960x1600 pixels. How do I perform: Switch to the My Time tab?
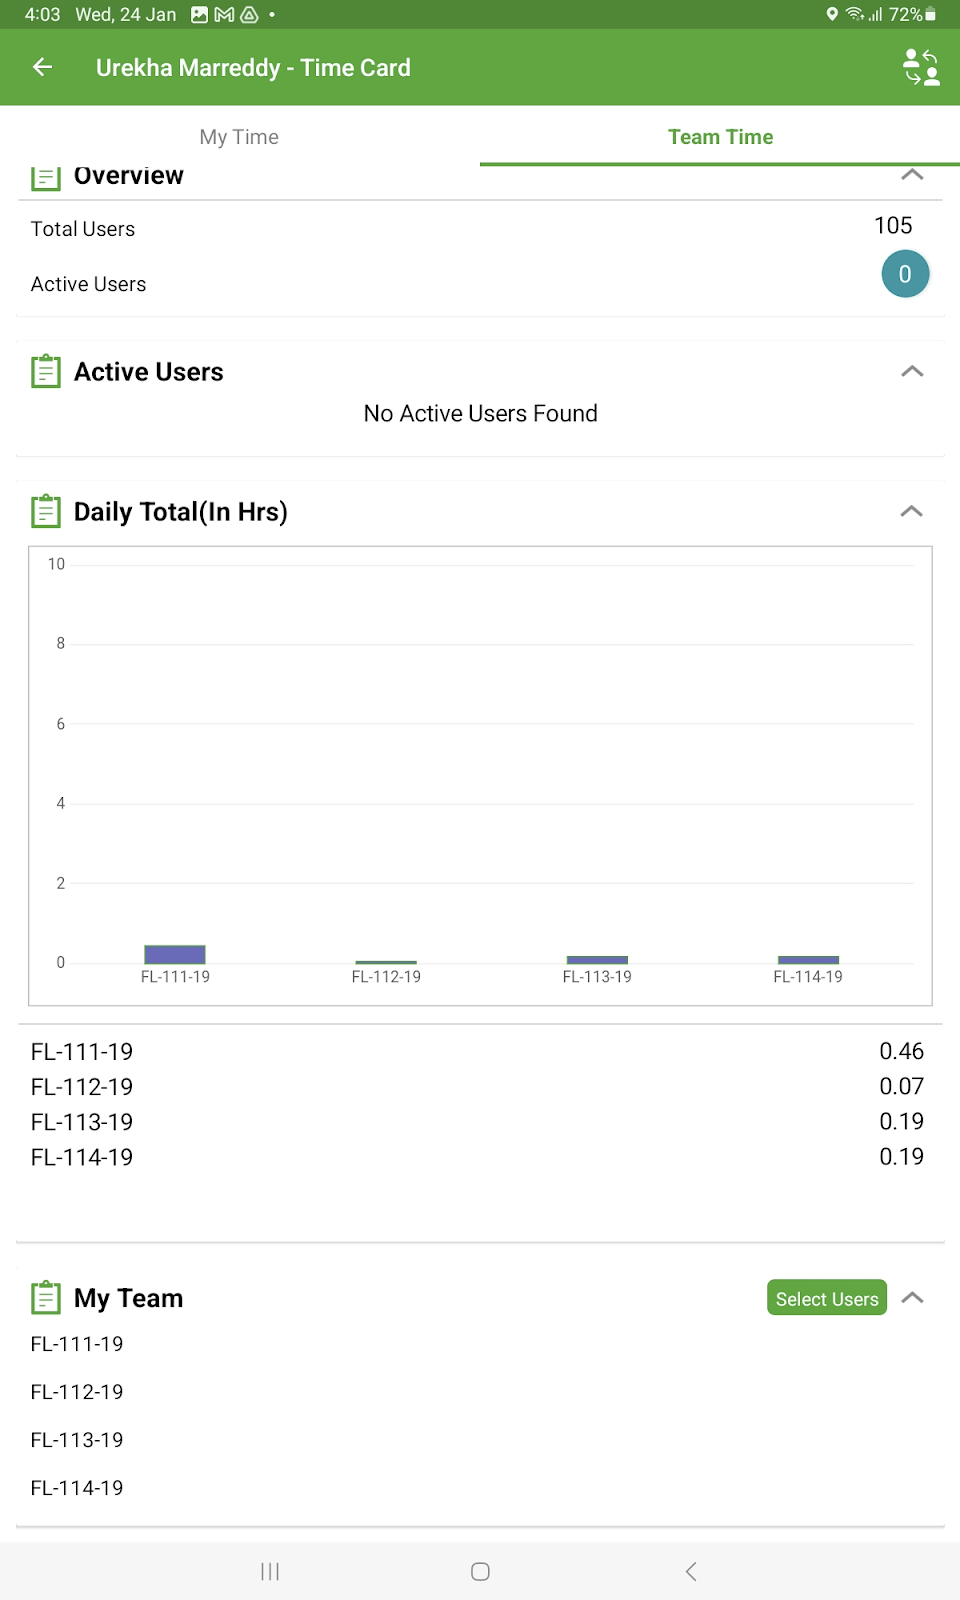(239, 137)
